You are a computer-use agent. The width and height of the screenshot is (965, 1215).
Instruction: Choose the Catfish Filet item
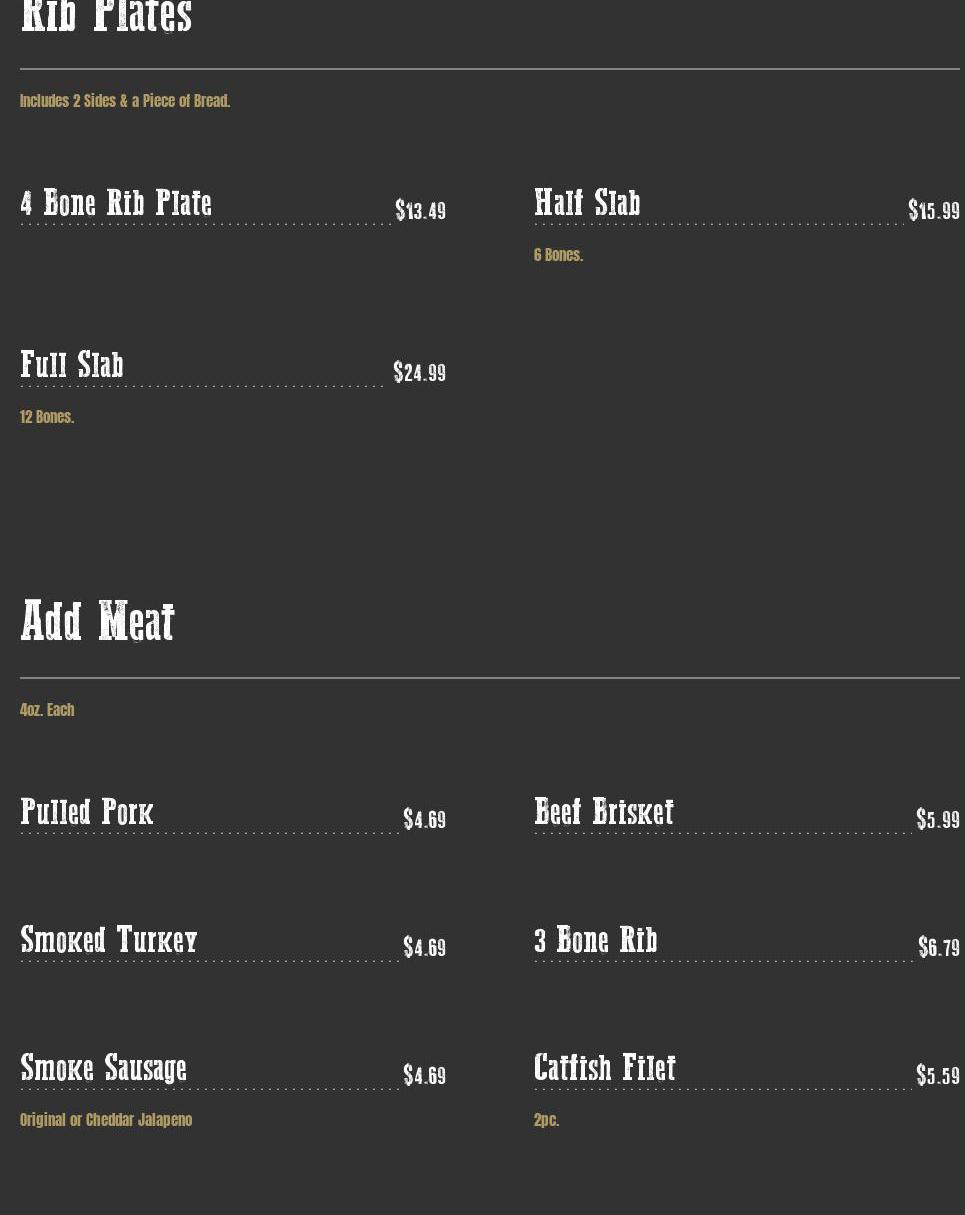[x=605, y=1068]
